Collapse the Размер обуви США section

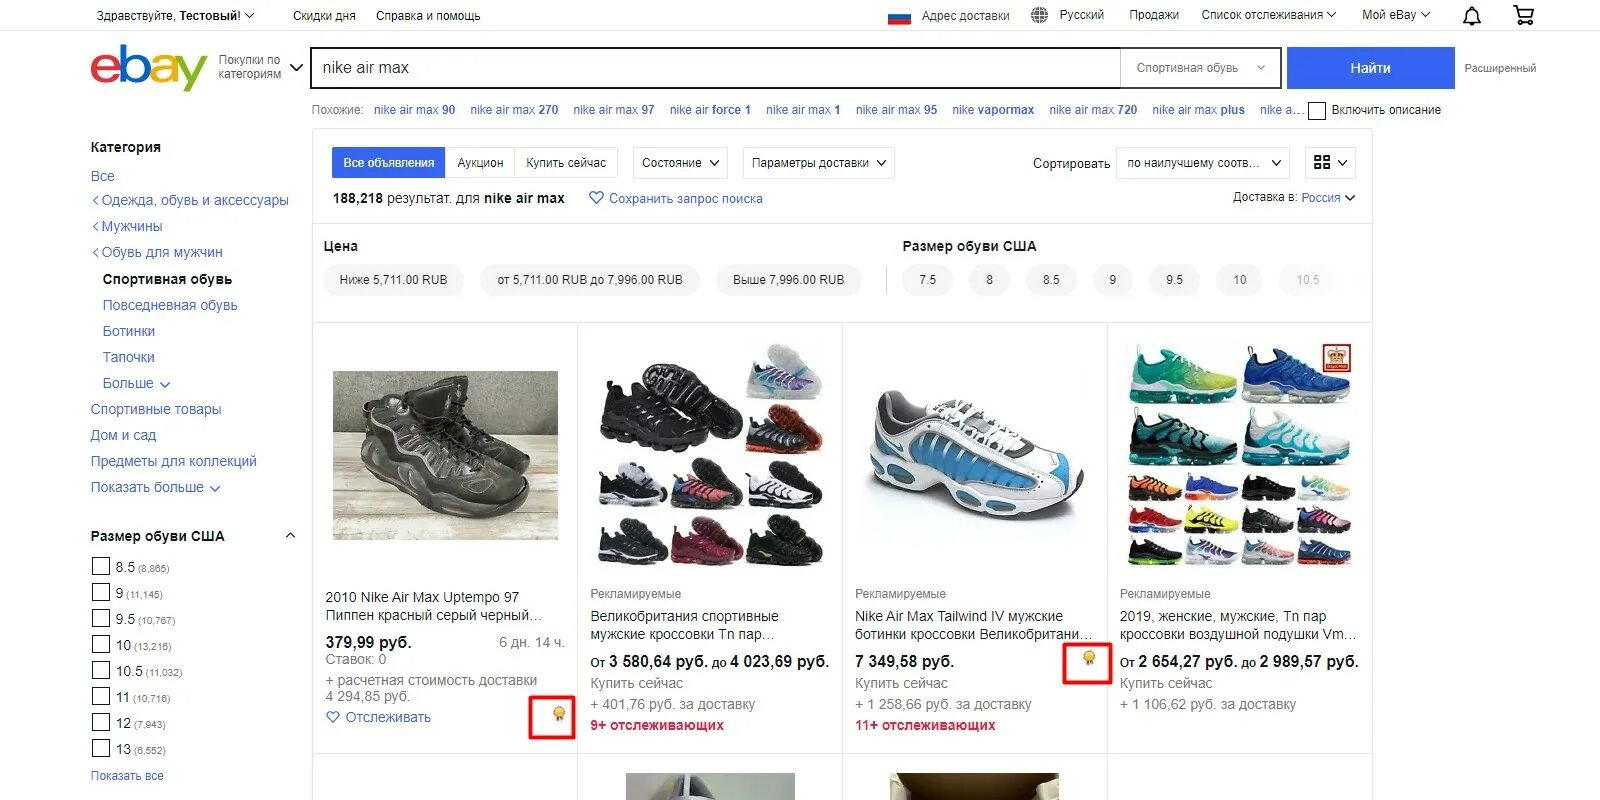[x=290, y=535]
